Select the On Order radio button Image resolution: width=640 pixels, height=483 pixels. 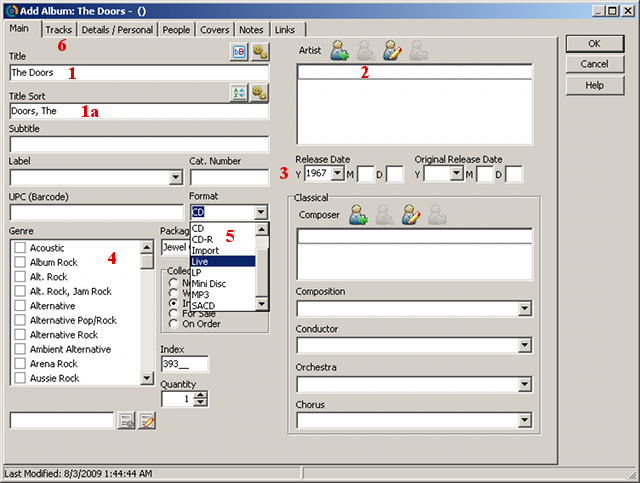coord(174,324)
